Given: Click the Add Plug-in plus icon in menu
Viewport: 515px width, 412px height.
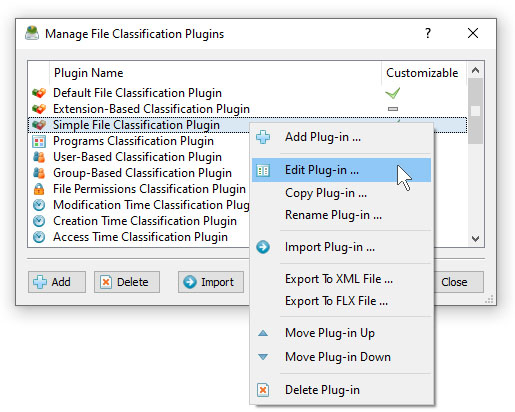Looking at the screenshot, I should click(x=263, y=137).
